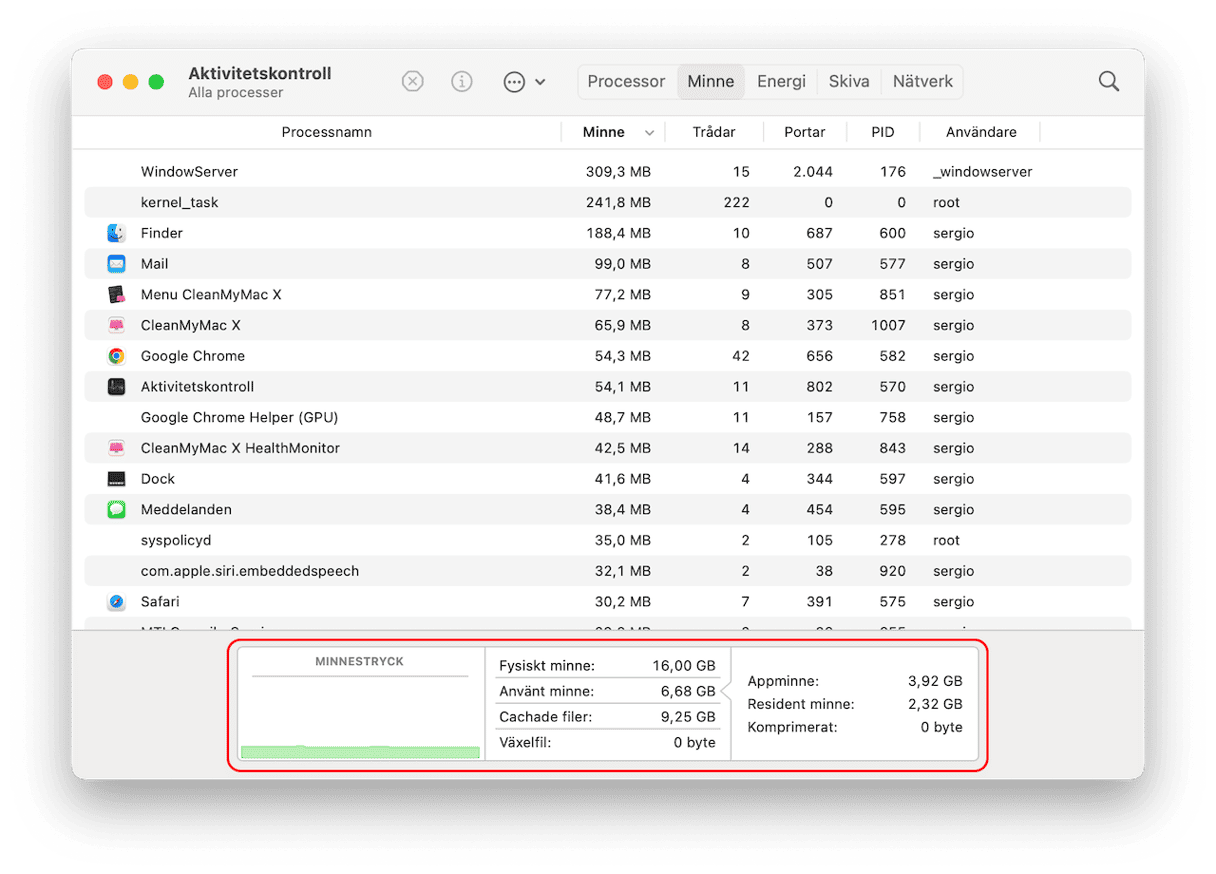The height and width of the screenshot is (874, 1216).
Task: Click the 309,3 MB memory value
Action: point(618,172)
